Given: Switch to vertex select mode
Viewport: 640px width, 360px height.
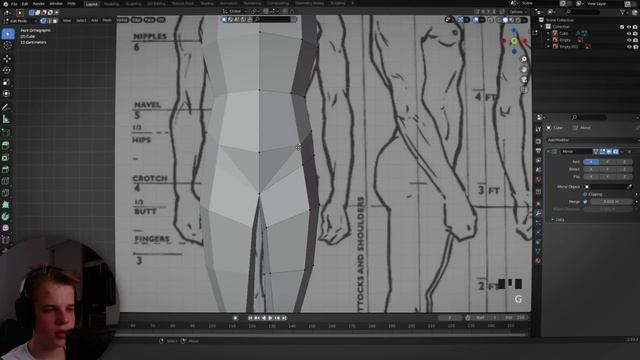Looking at the screenshot, I should pos(43,20).
